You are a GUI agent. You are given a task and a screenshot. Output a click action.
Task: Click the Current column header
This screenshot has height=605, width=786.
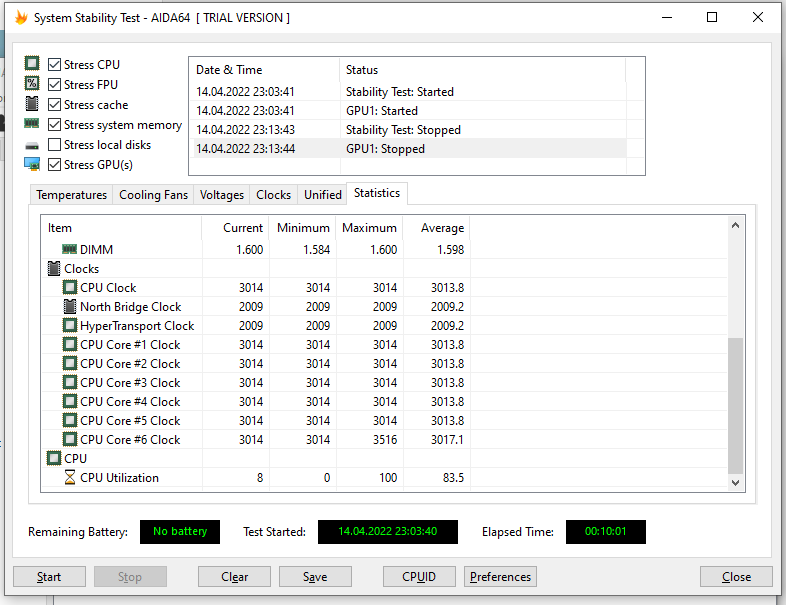(235, 228)
